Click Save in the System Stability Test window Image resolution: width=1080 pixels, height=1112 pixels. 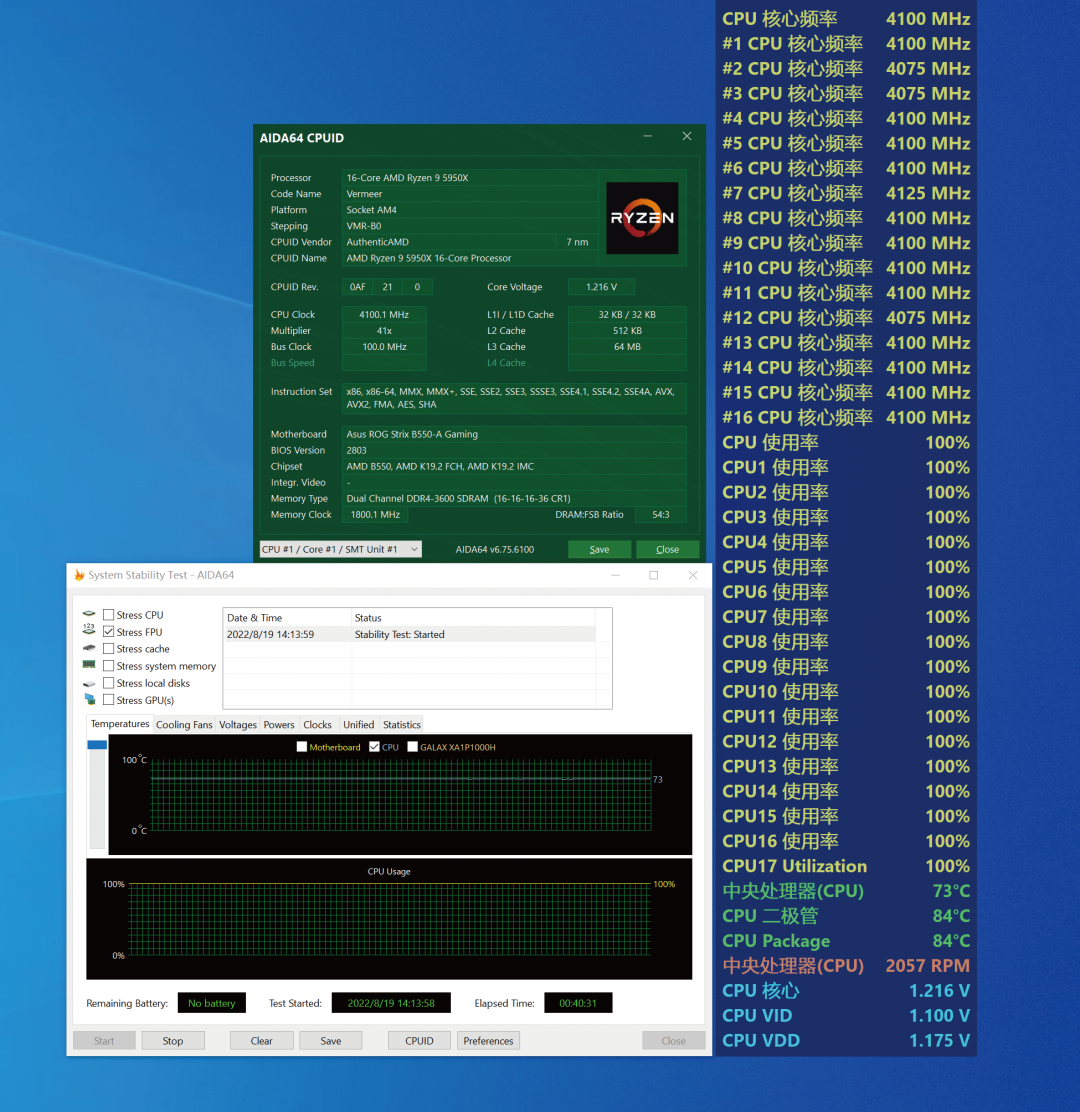pyautogui.click(x=330, y=1041)
